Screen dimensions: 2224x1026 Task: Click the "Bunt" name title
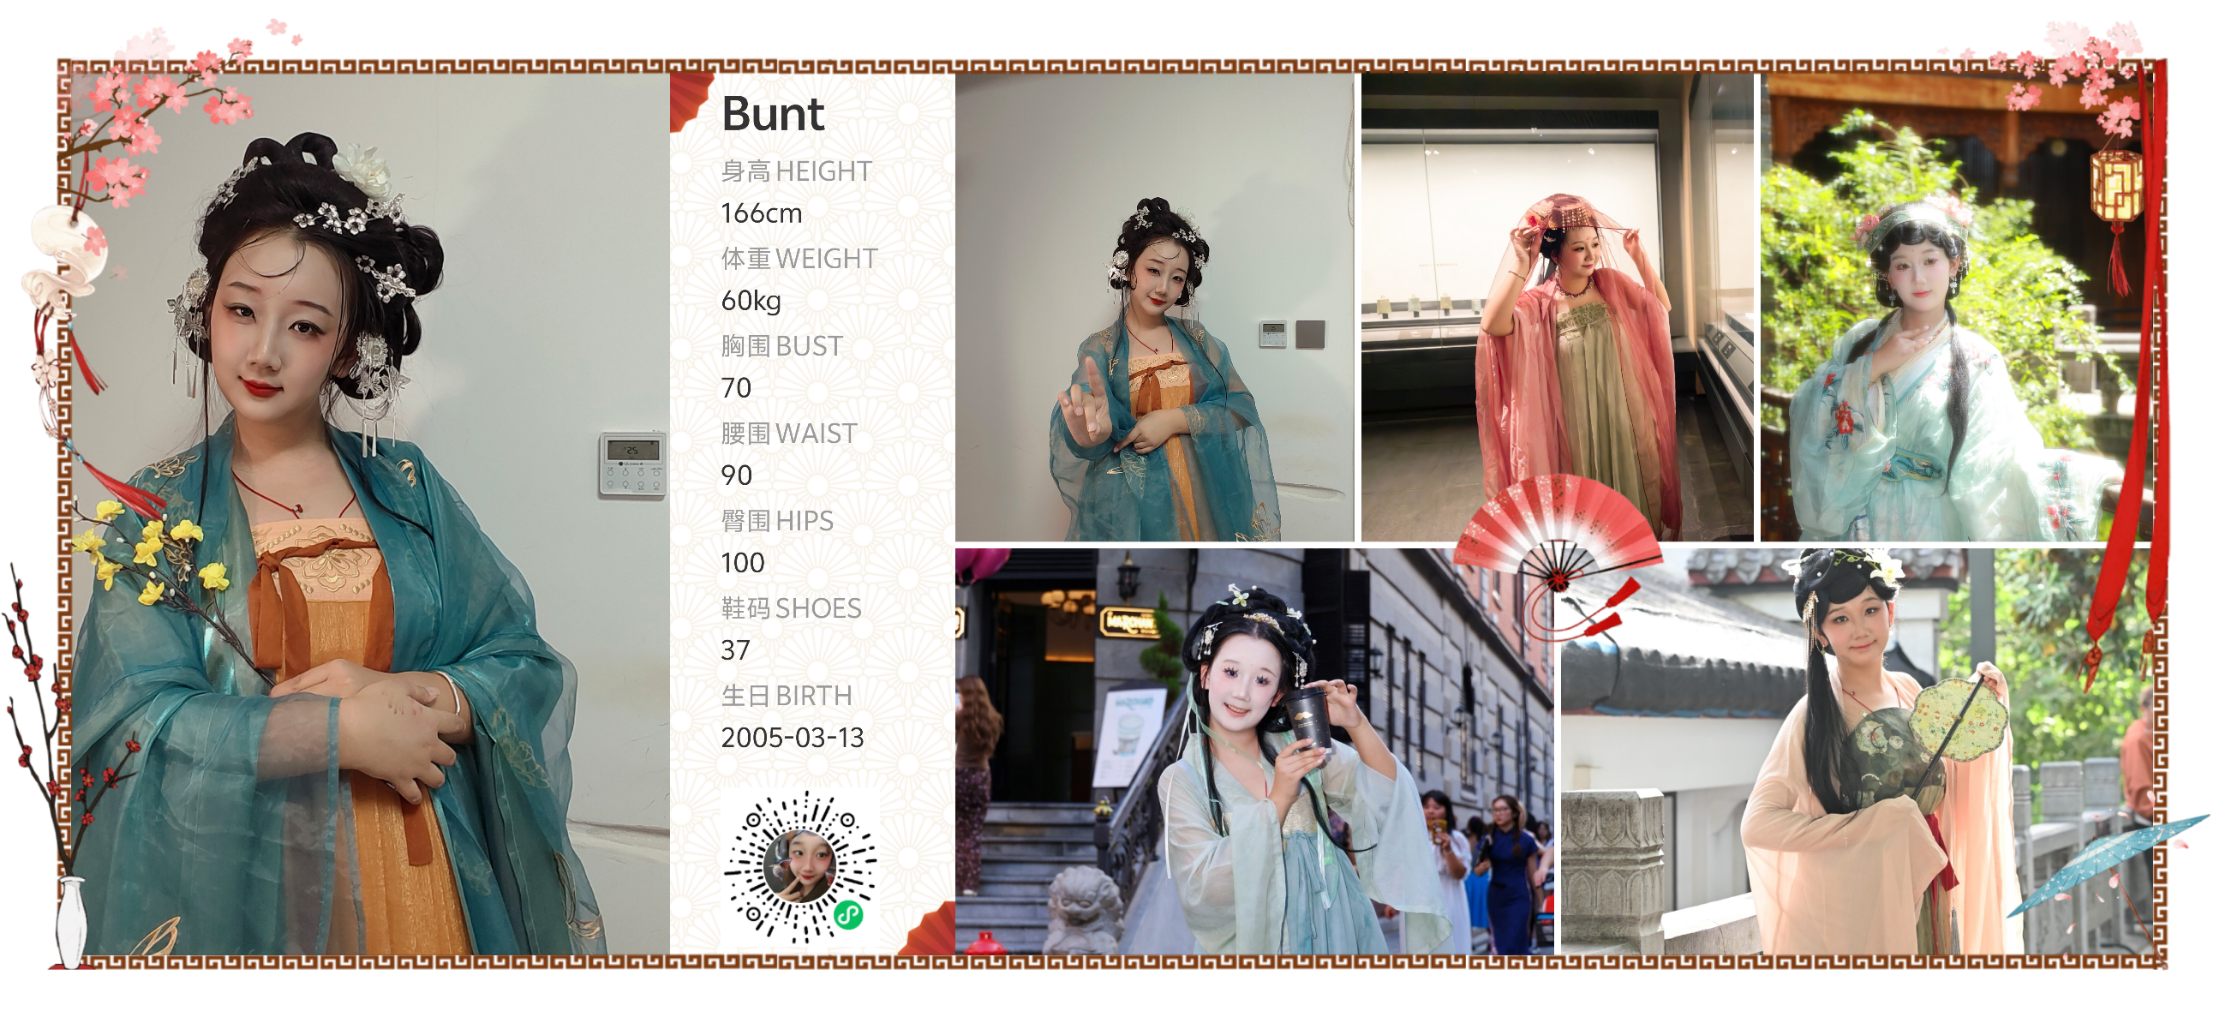point(773,114)
